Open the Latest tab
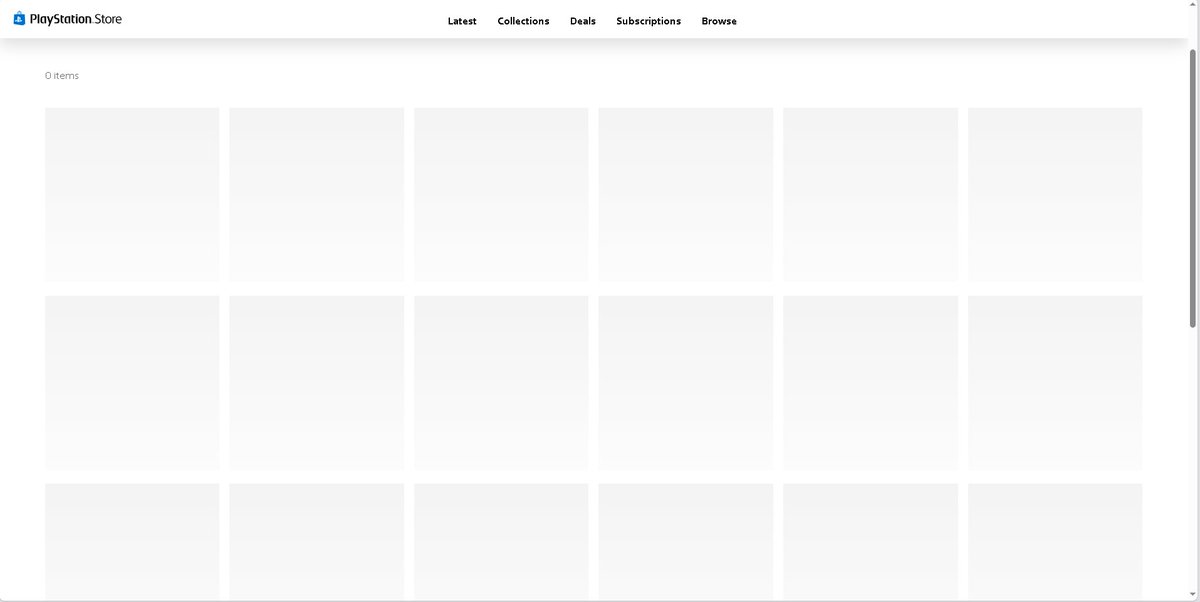Screen dimensions: 1200x602 coord(462,21)
